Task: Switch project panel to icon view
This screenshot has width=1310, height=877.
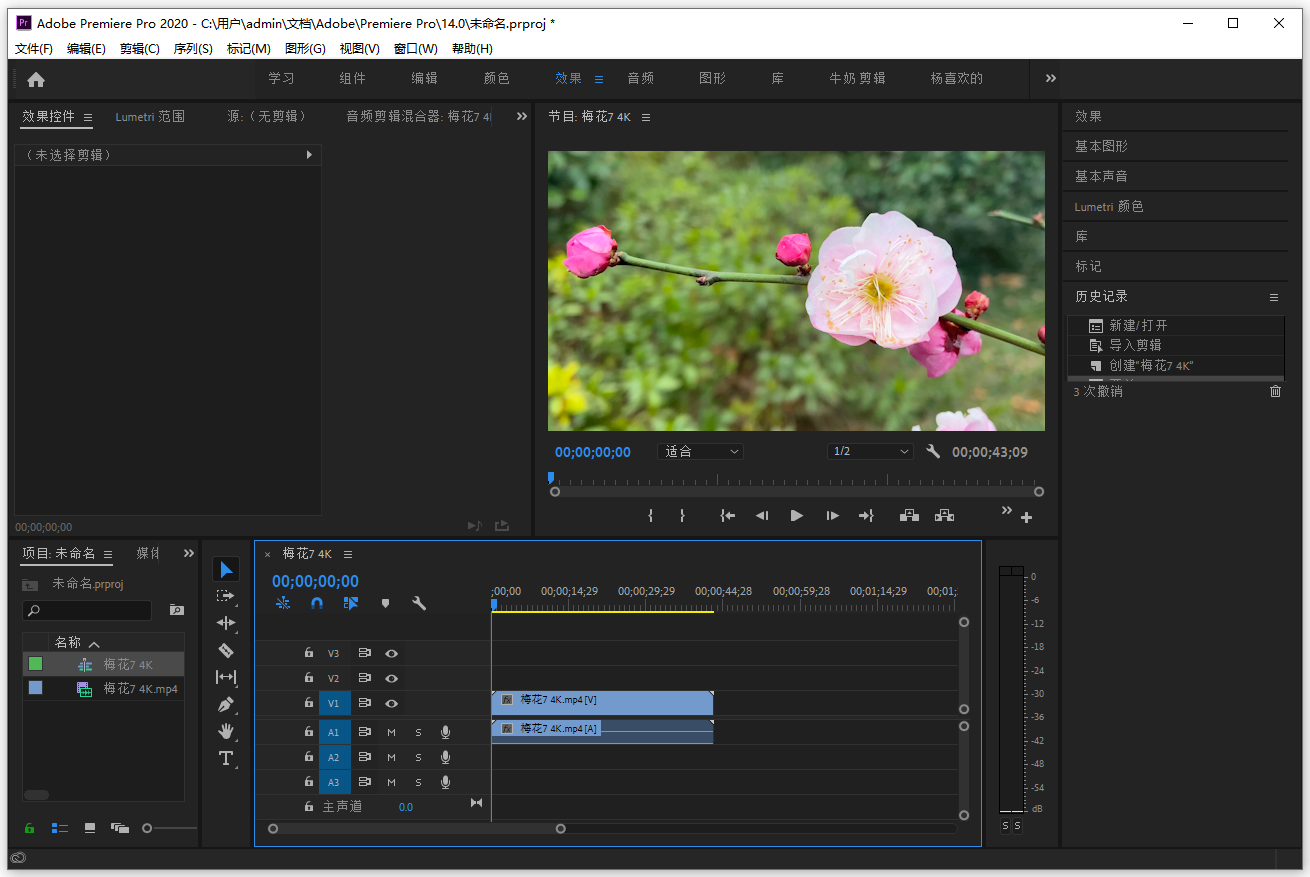Action: (x=90, y=828)
